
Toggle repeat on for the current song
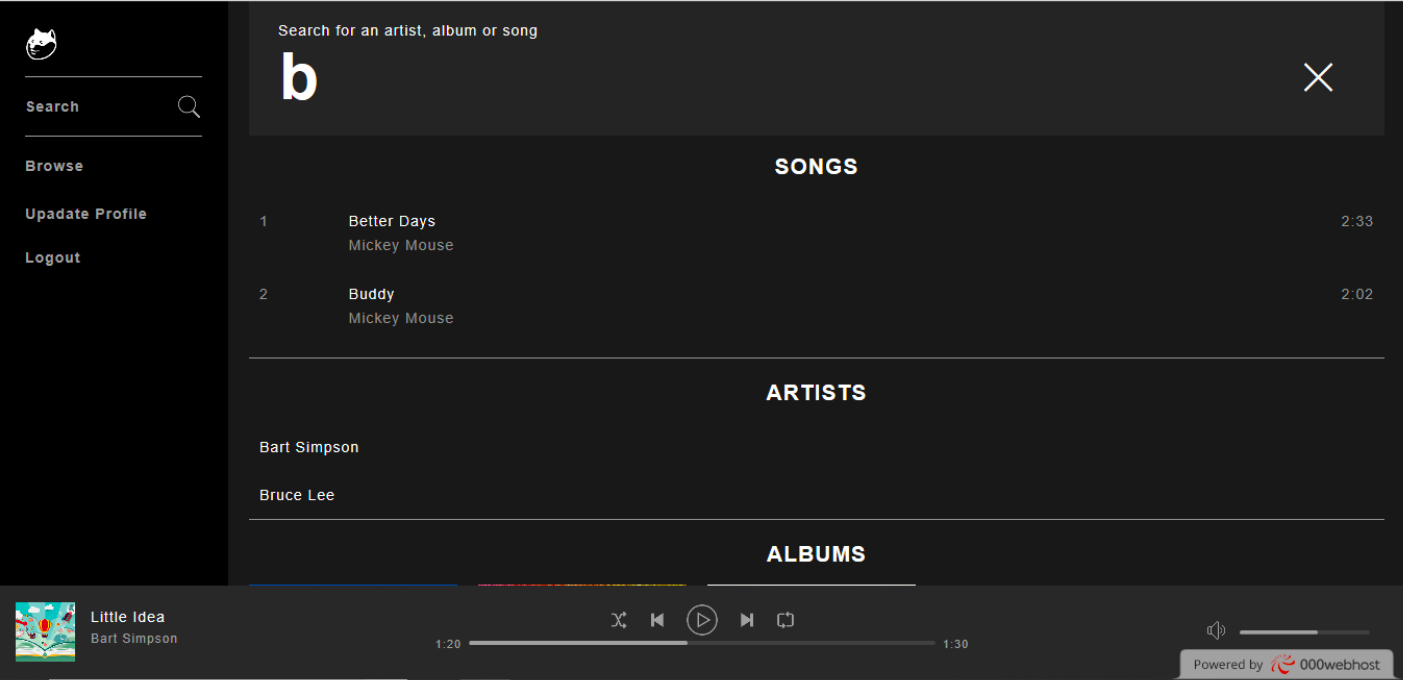click(785, 620)
